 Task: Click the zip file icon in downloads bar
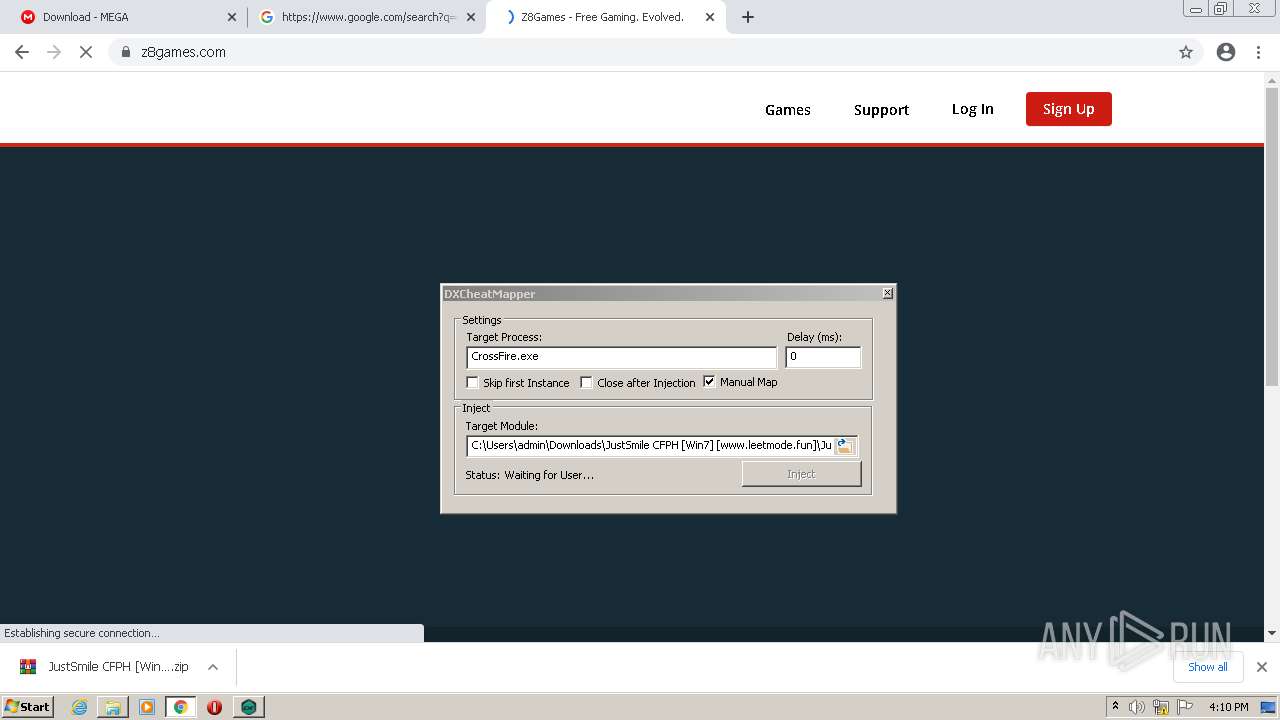click(x=28, y=667)
